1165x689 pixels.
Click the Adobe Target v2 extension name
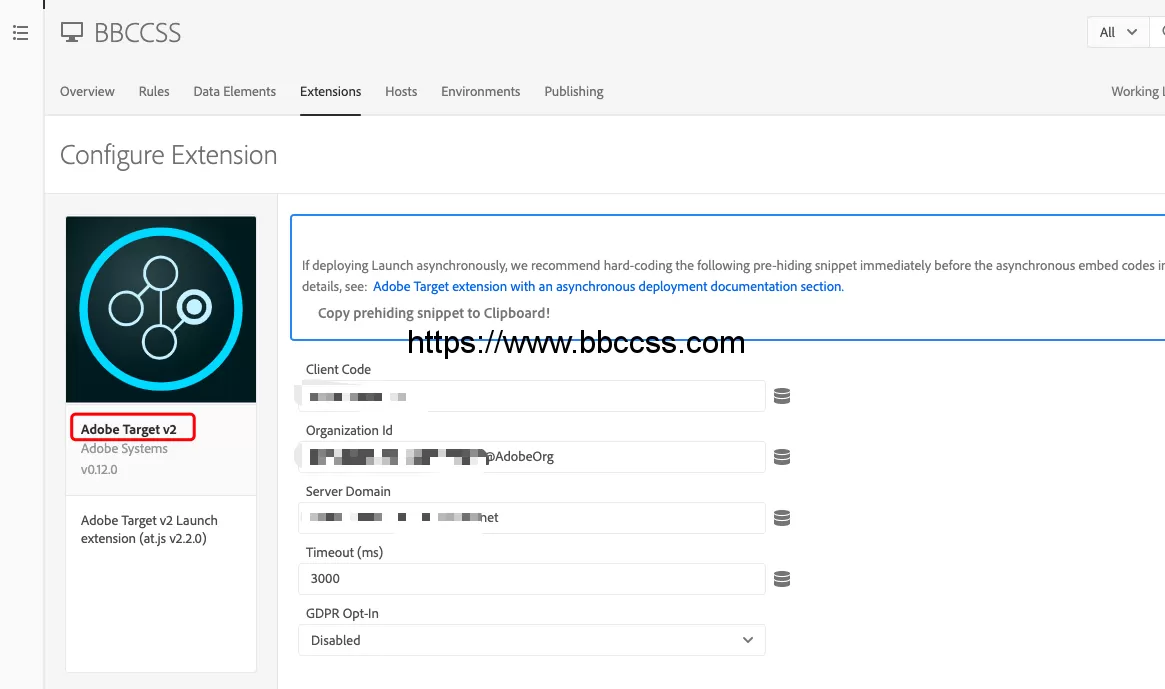tap(129, 430)
